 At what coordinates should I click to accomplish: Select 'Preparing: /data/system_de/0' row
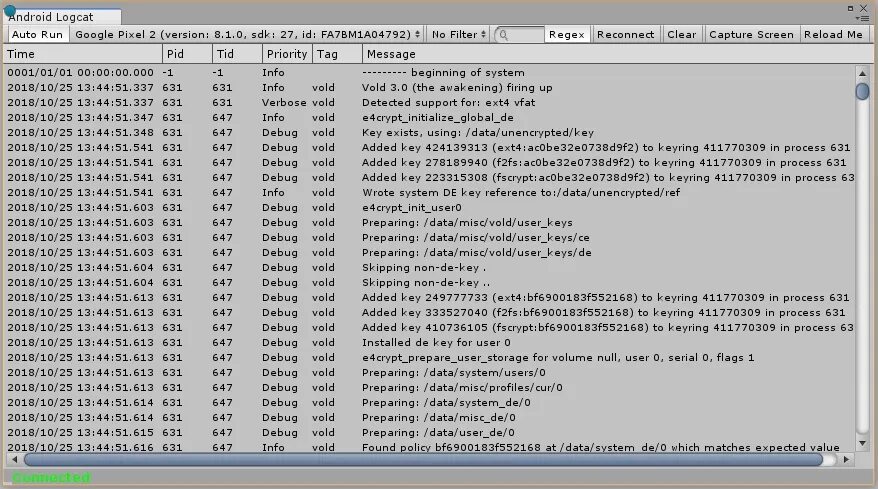tap(430, 403)
